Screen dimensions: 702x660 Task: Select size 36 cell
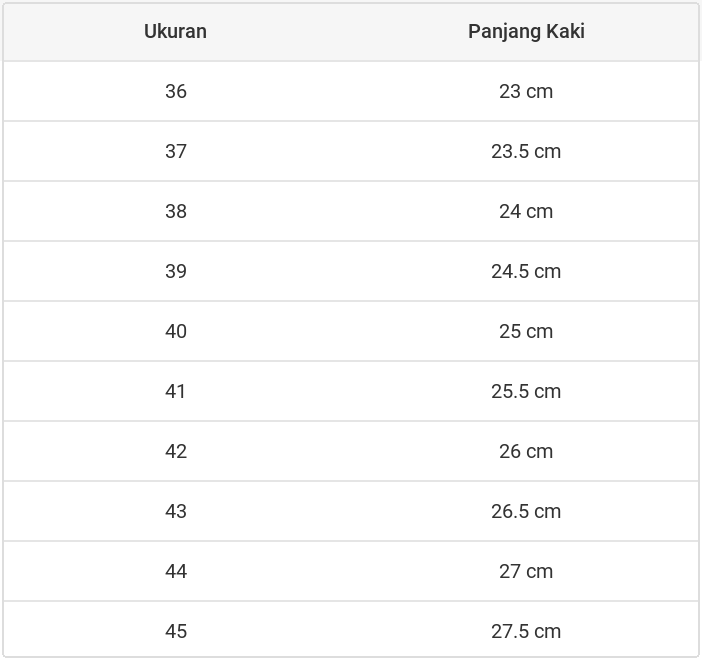pyautogui.click(x=176, y=91)
